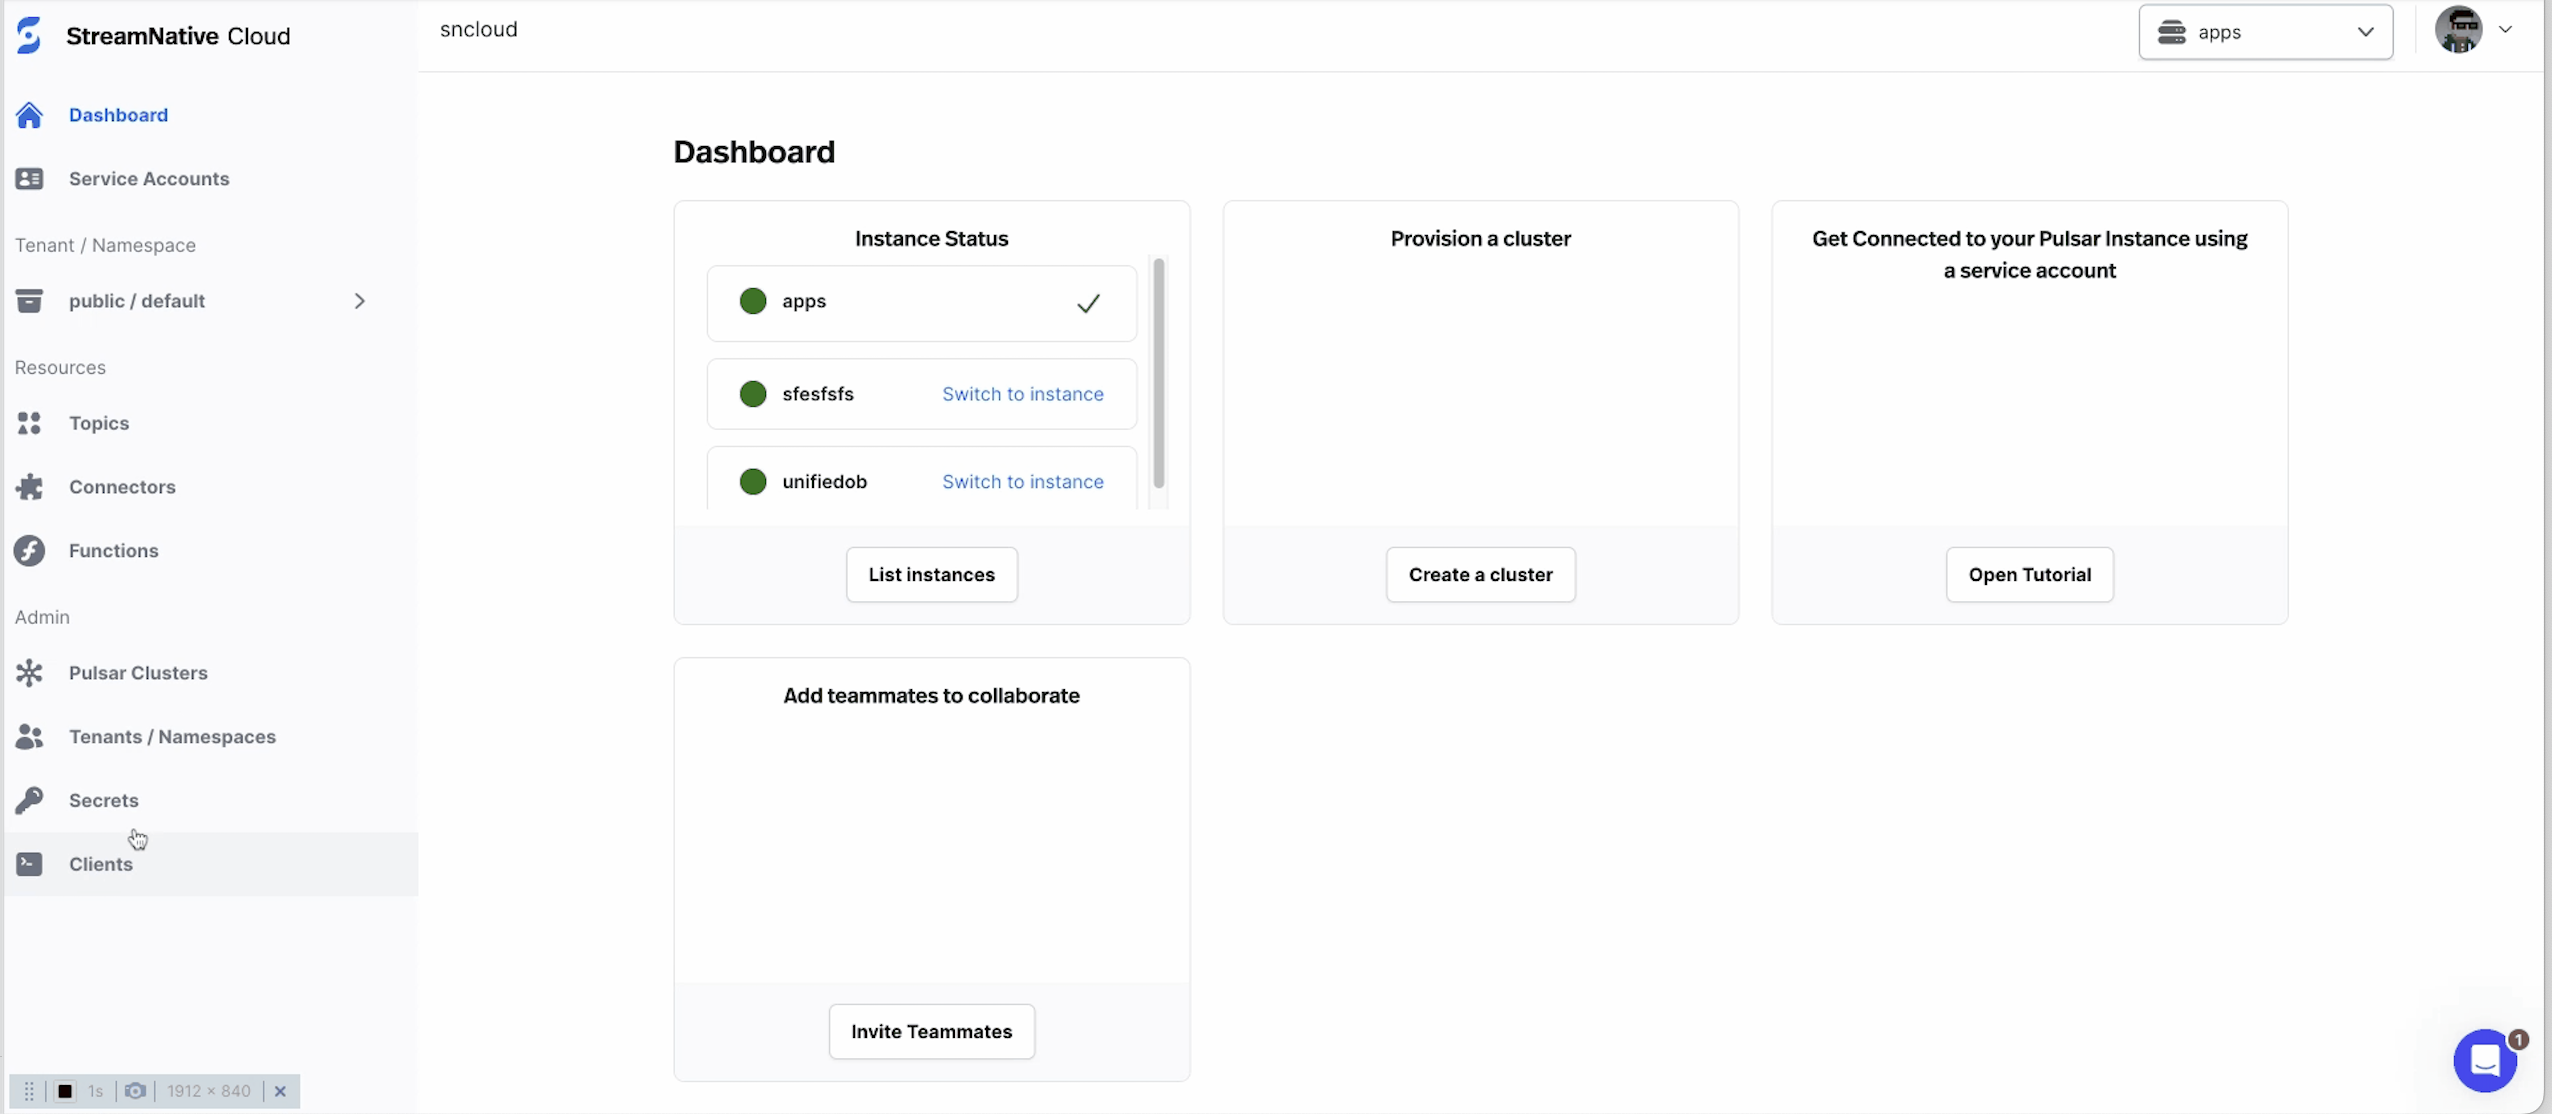
Task: Click the Secrets key icon
Action: 29,800
